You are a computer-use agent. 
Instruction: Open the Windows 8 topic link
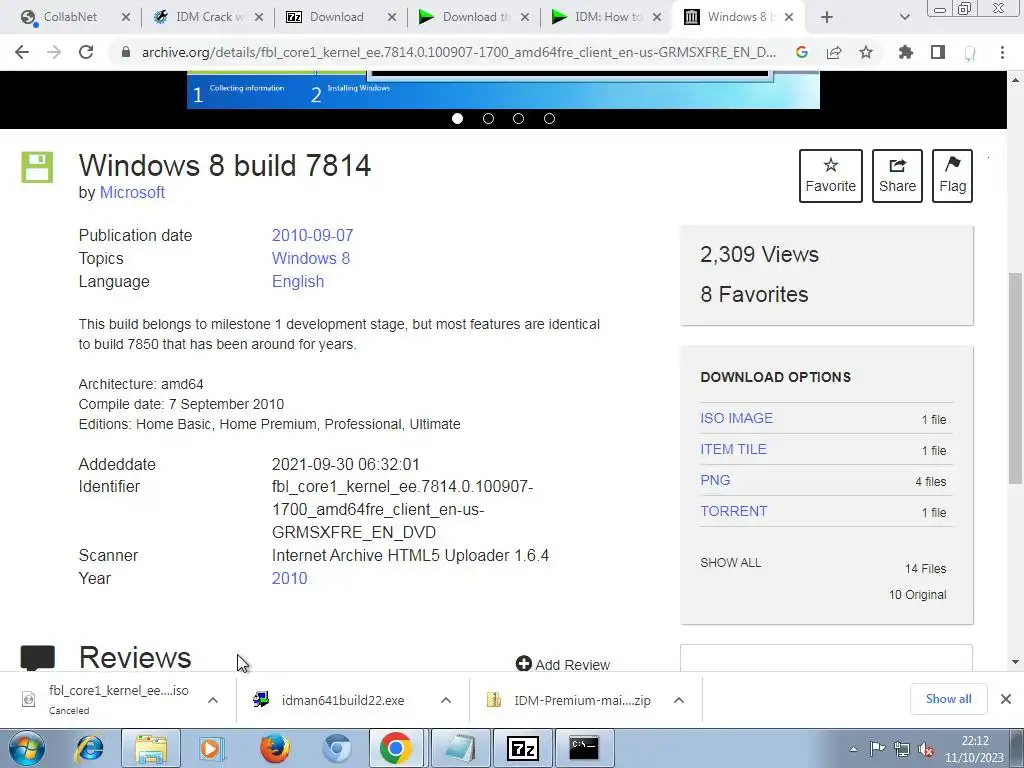pos(311,258)
